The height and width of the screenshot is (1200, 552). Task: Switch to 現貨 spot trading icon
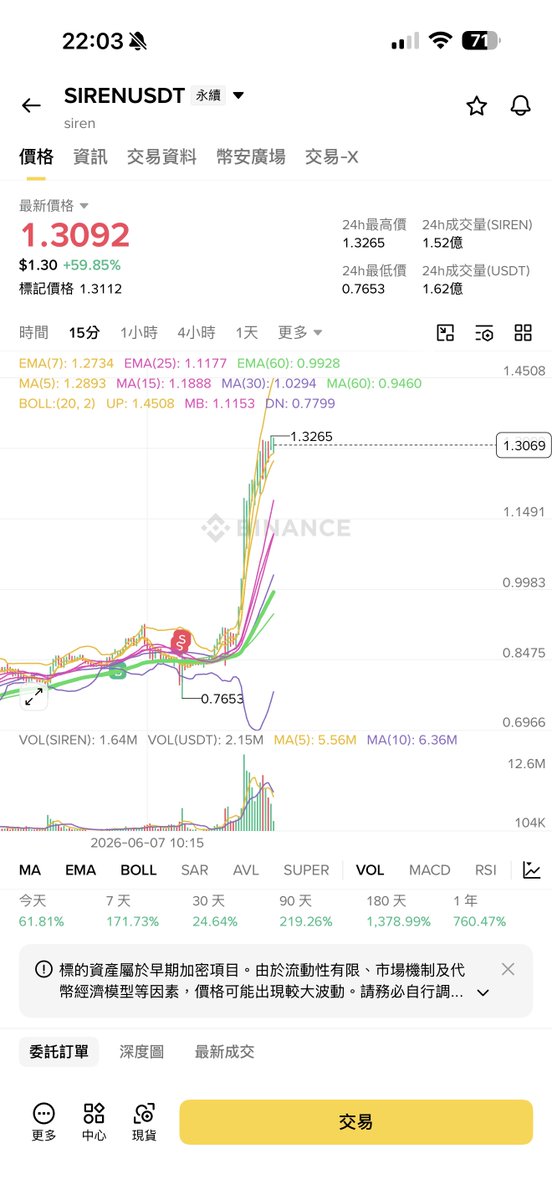[x=144, y=1122]
